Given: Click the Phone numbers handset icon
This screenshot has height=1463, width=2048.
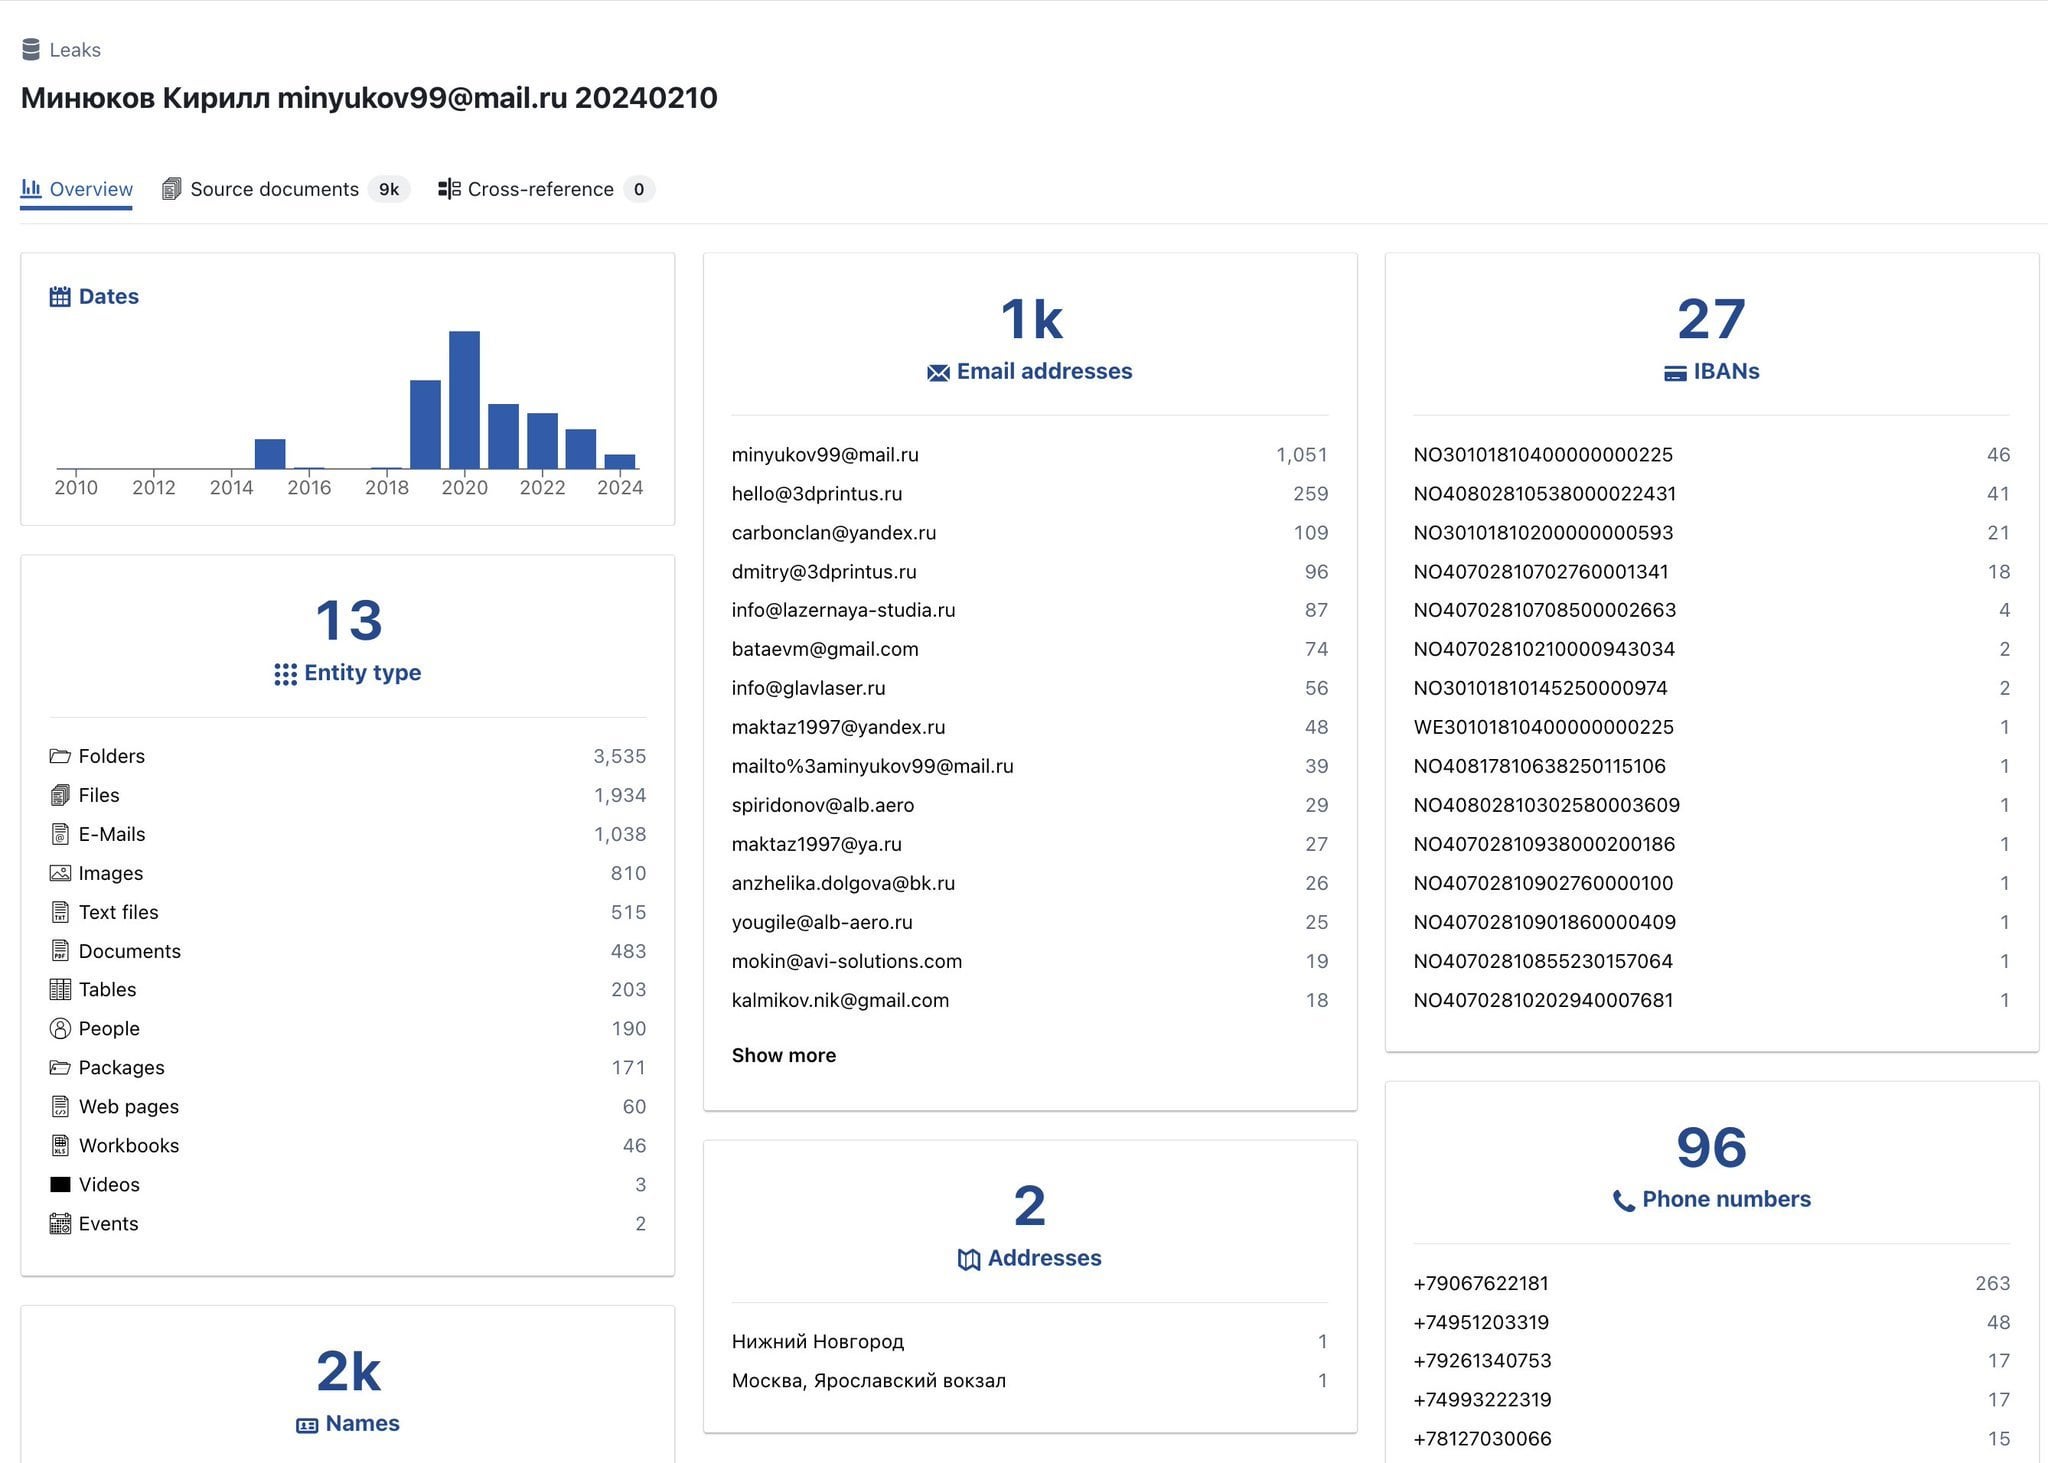Looking at the screenshot, I should click(1623, 1200).
